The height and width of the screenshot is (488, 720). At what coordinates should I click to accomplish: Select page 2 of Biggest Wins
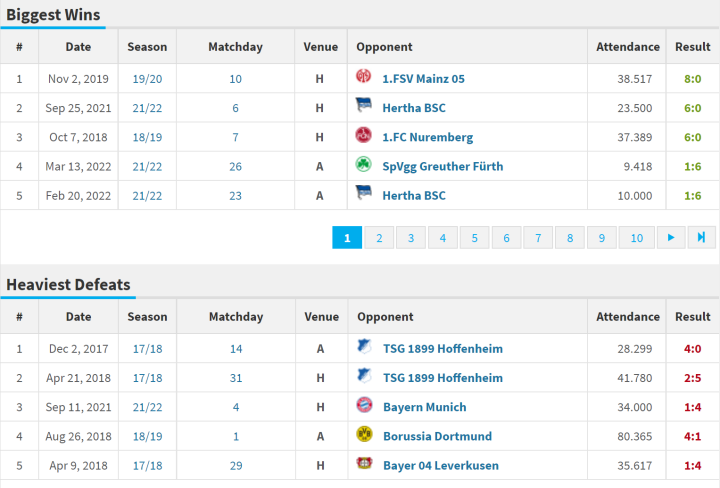(x=379, y=237)
